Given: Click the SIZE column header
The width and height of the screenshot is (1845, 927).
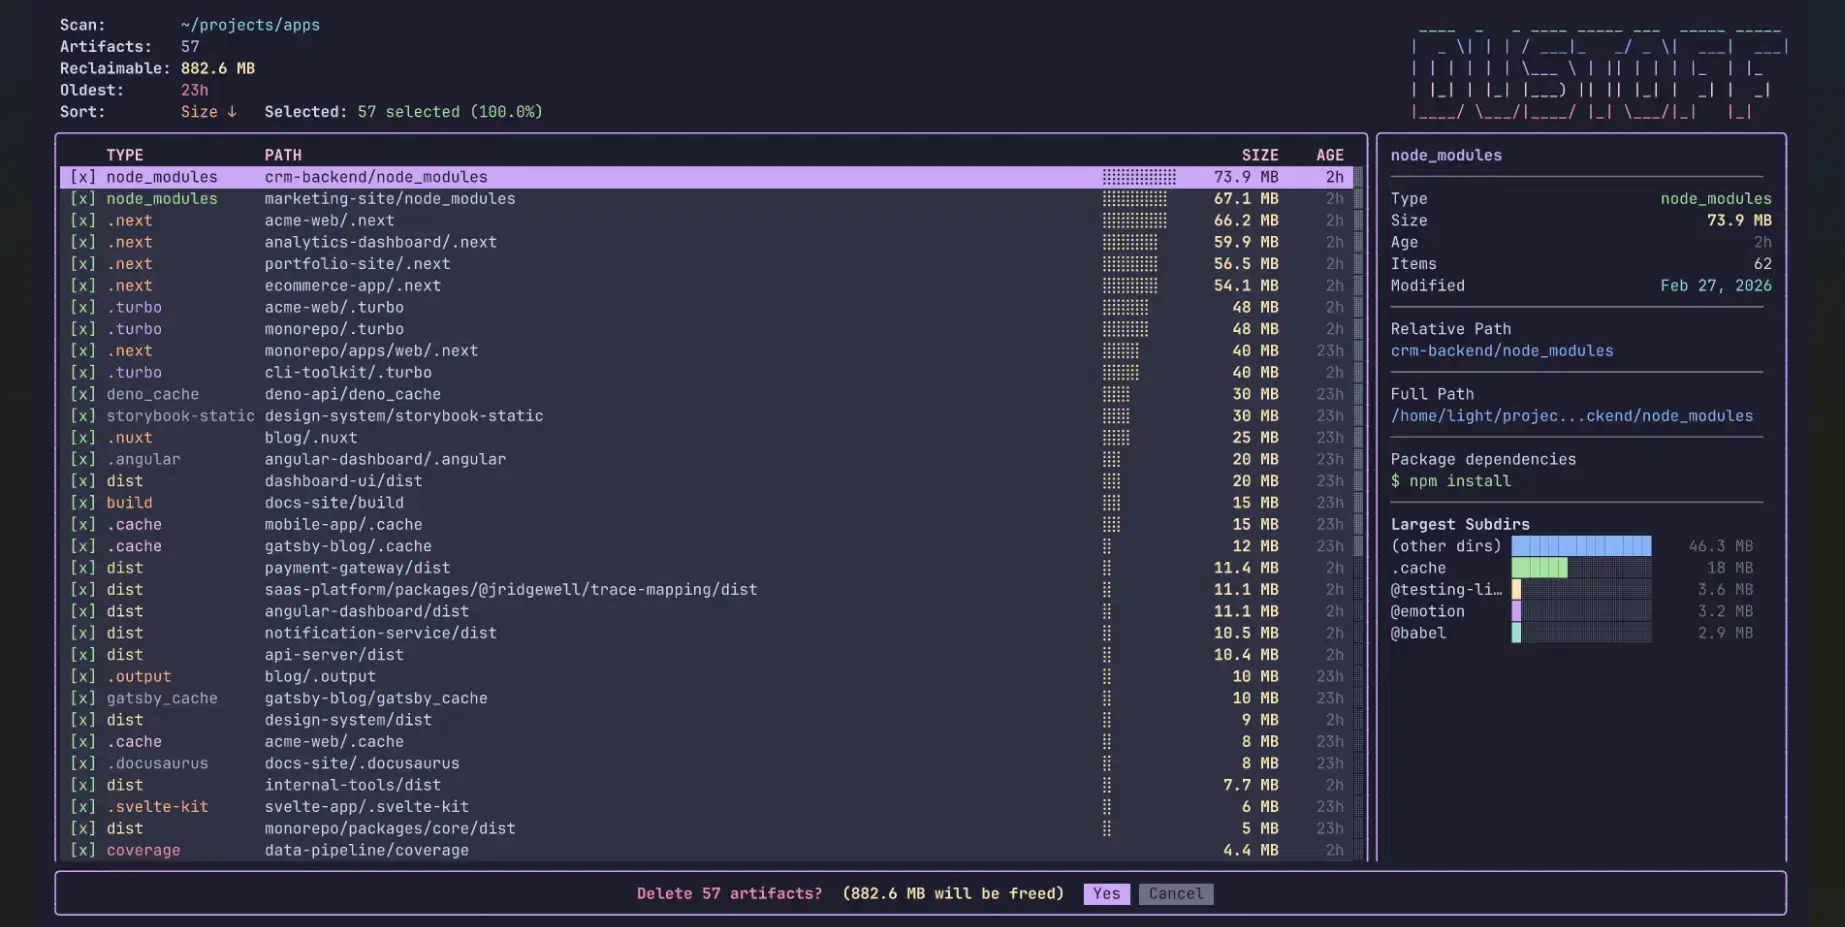Looking at the screenshot, I should pos(1259,155).
